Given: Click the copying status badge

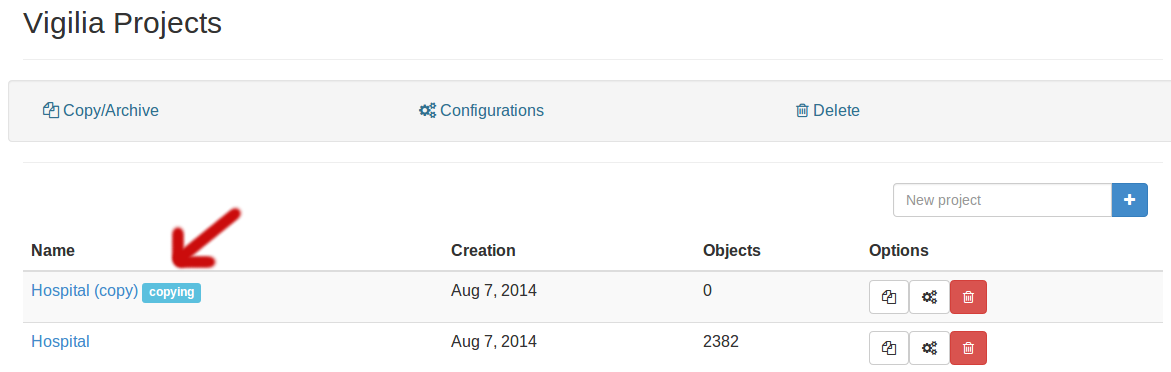Looking at the screenshot, I should pyautogui.click(x=172, y=292).
